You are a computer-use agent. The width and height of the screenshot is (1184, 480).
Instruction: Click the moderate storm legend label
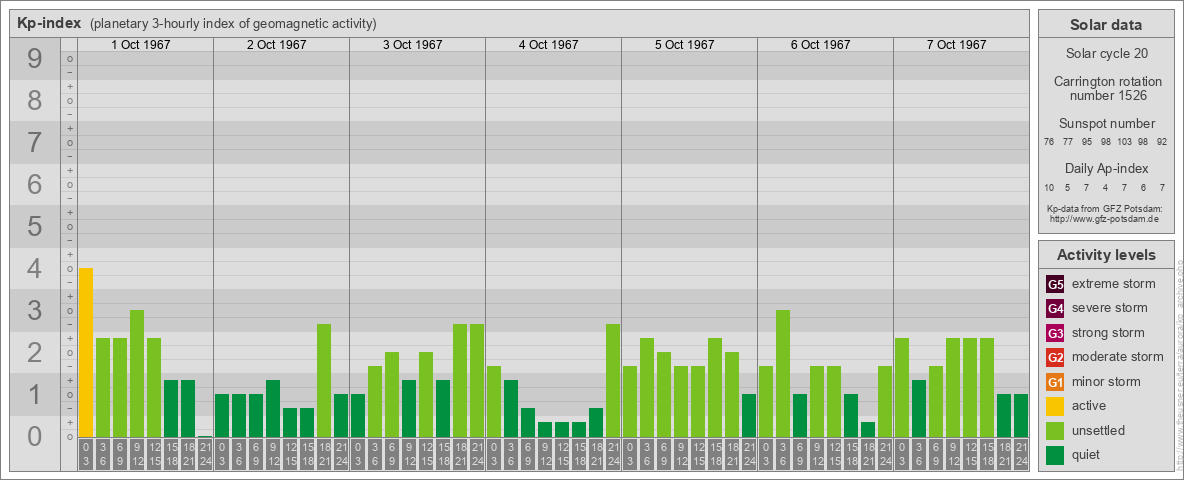pos(1118,357)
